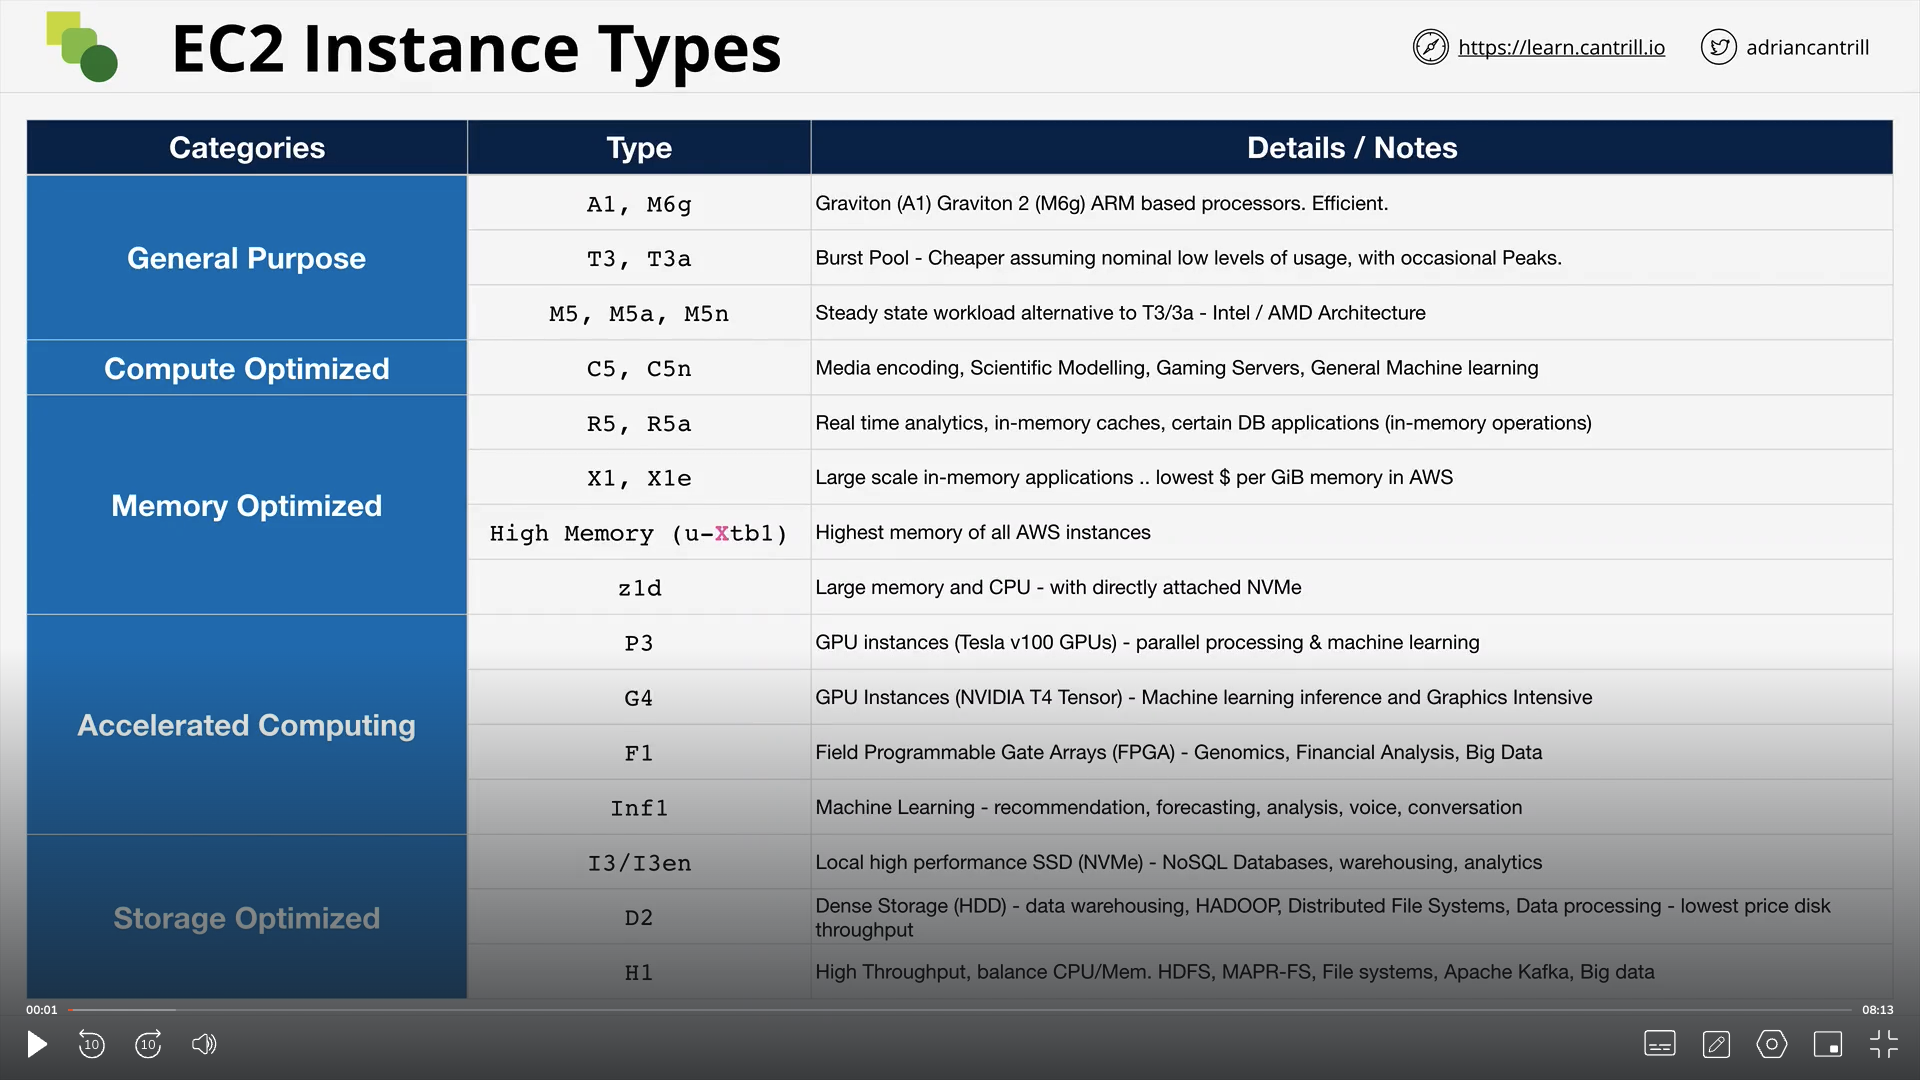Click the 00:01 elapsed time label
The image size is (1920, 1080).
[x=42, y=1010]
